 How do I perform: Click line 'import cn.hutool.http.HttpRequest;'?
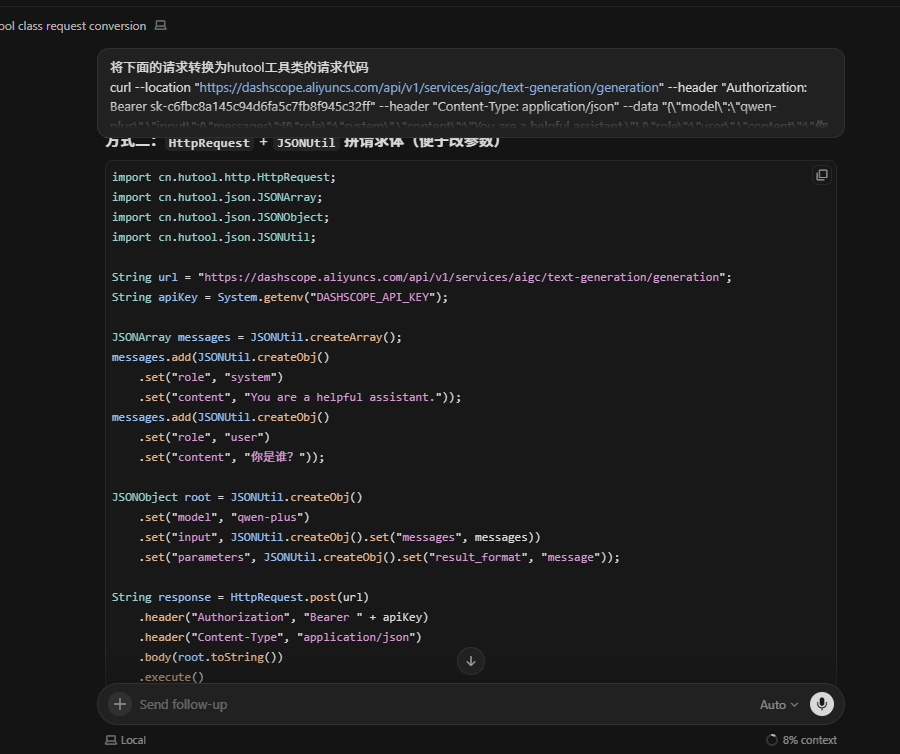[224, 177]
